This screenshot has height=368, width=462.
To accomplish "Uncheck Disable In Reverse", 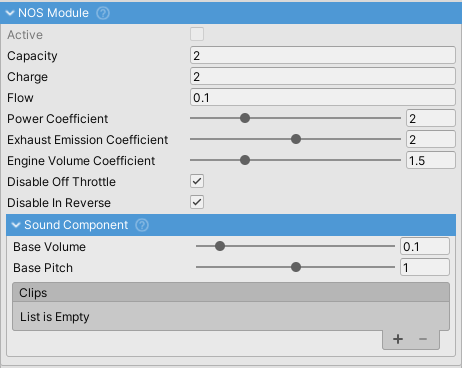I will coord(197,202).
